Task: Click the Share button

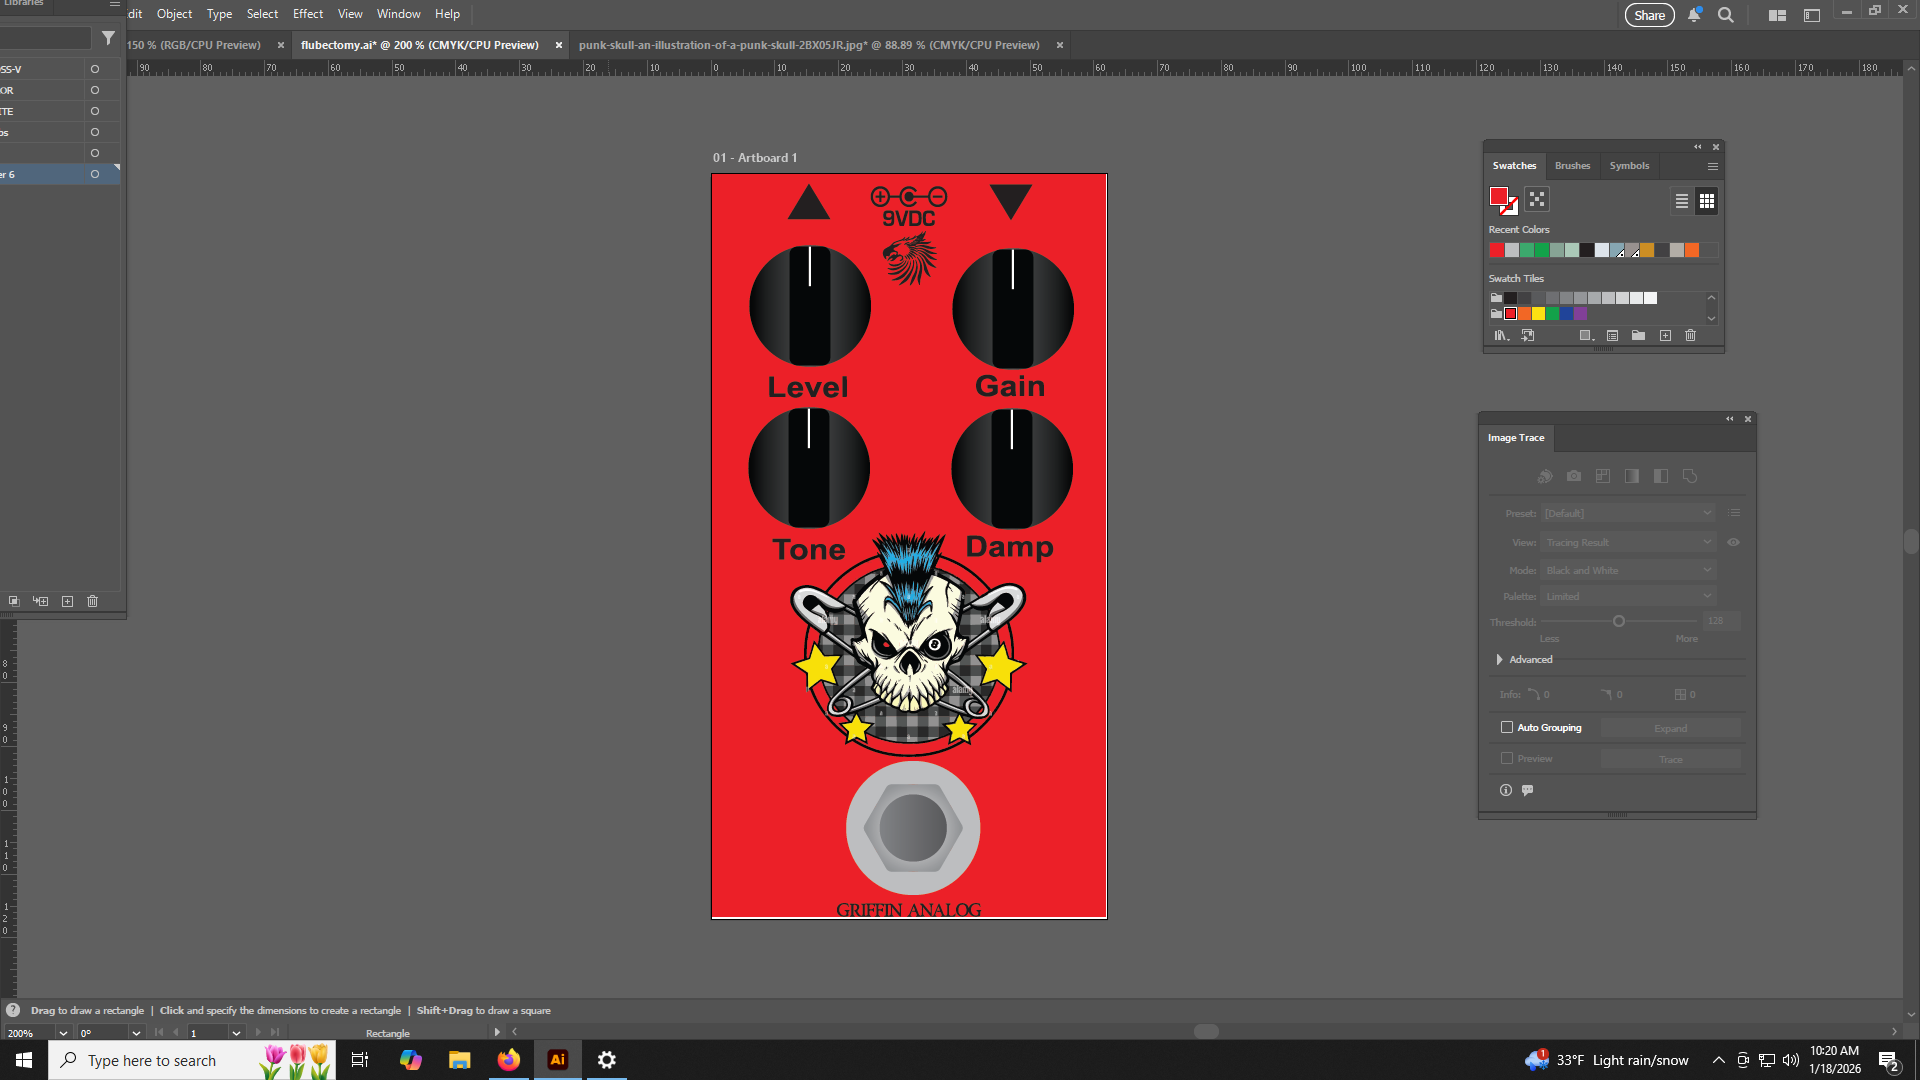Action: [x=1649, y=15]
